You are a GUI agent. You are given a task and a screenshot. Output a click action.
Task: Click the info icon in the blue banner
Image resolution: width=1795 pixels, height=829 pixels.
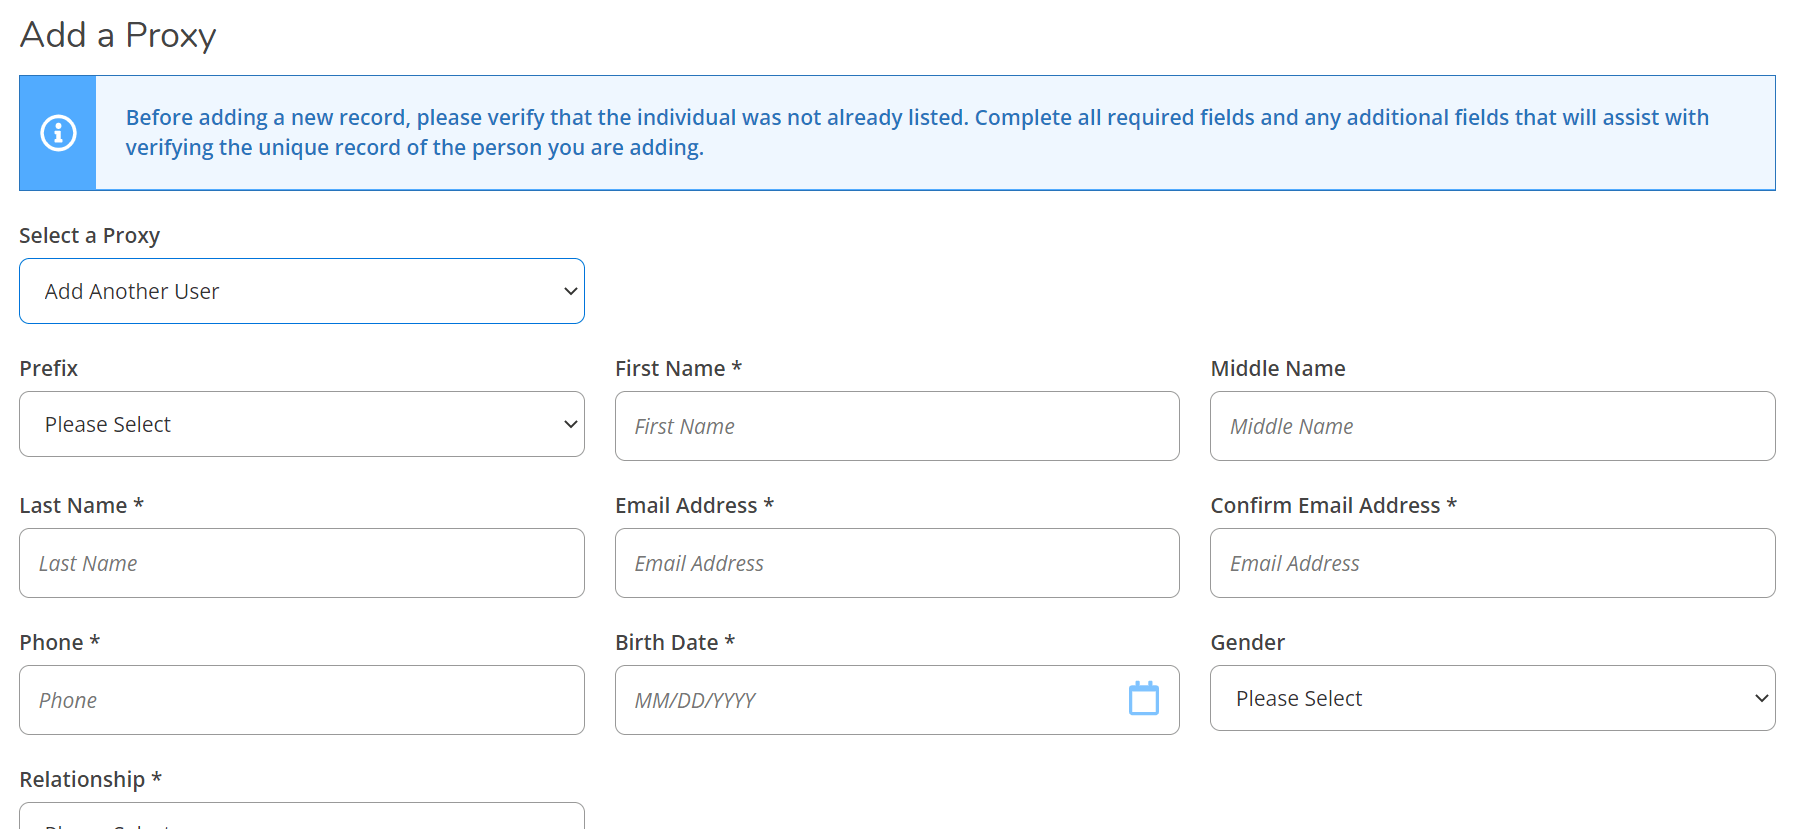[58, 133]
